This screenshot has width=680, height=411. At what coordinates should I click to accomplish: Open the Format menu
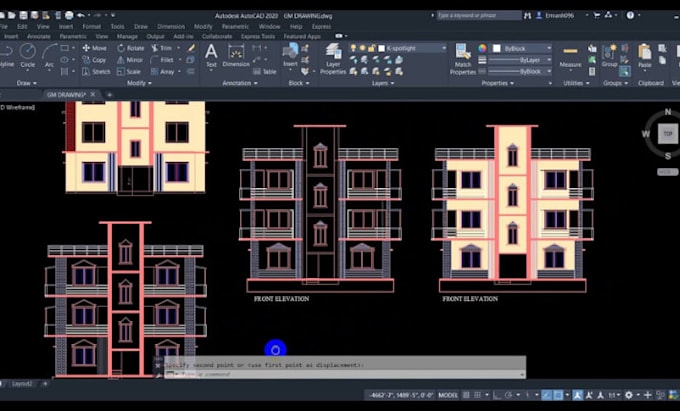pyautogui.click(x=92, y=26)
